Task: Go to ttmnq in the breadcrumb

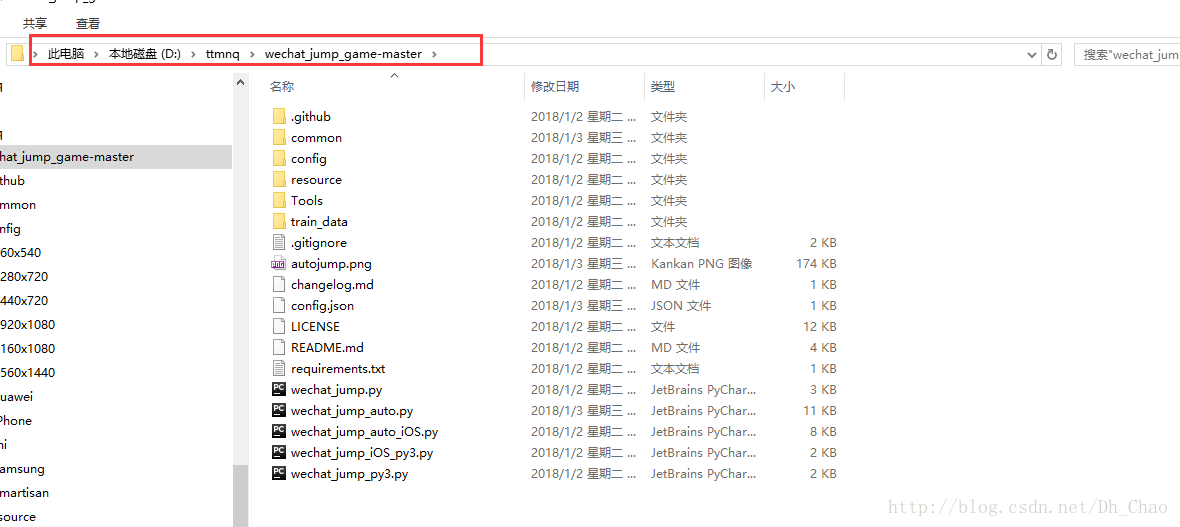Action: pyautogui.click(x=223, y=54)
